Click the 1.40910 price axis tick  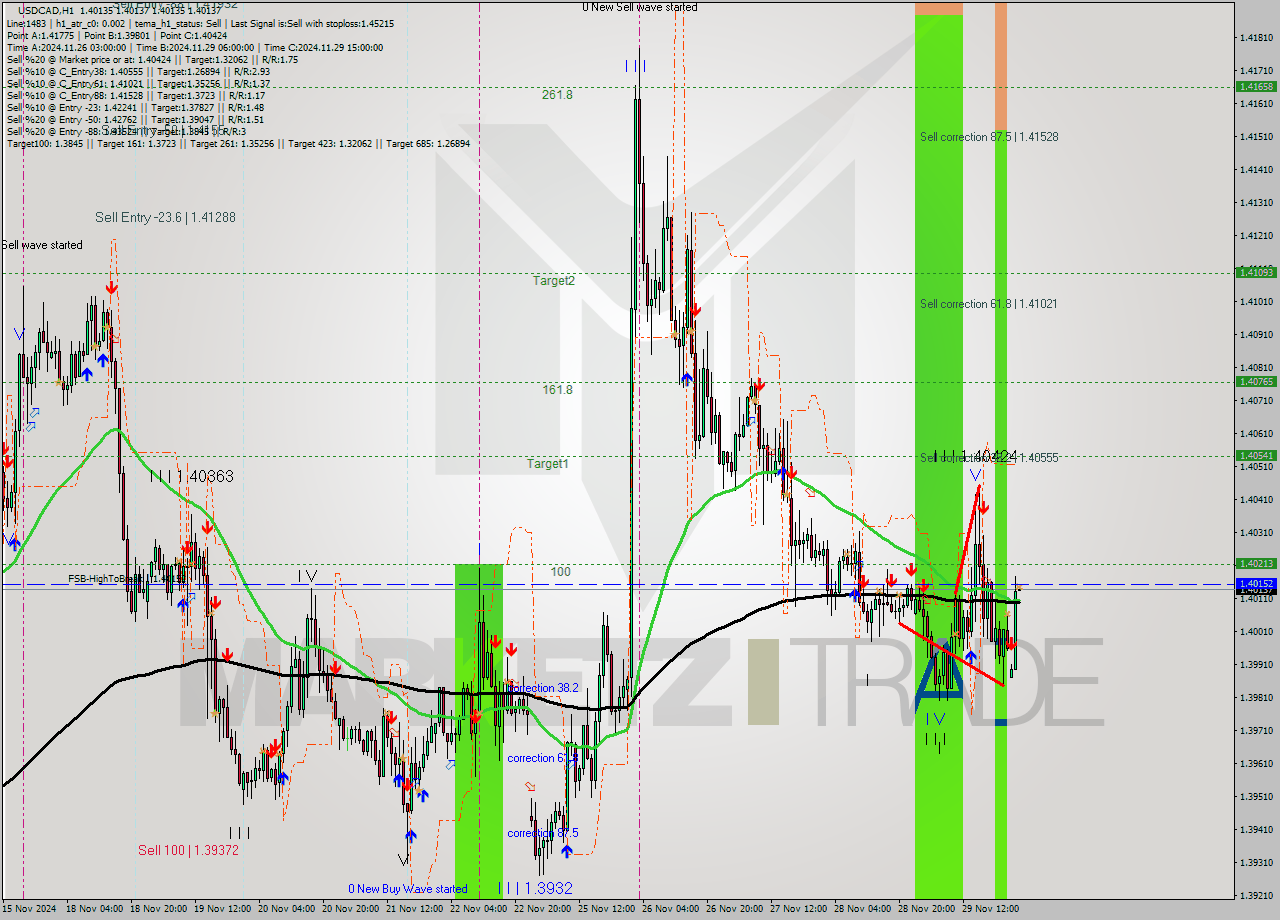(1256, 334)
